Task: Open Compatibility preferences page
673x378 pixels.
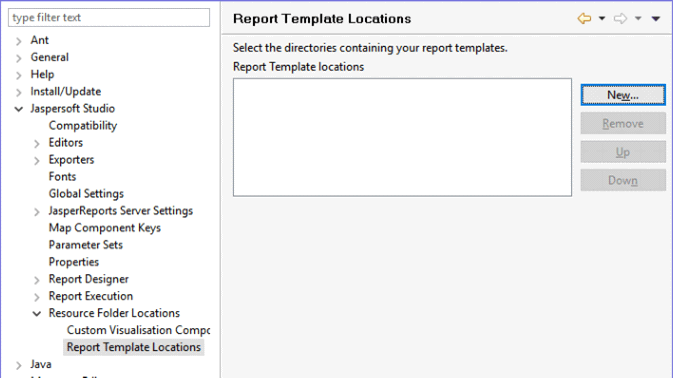Action: point(83,125)
